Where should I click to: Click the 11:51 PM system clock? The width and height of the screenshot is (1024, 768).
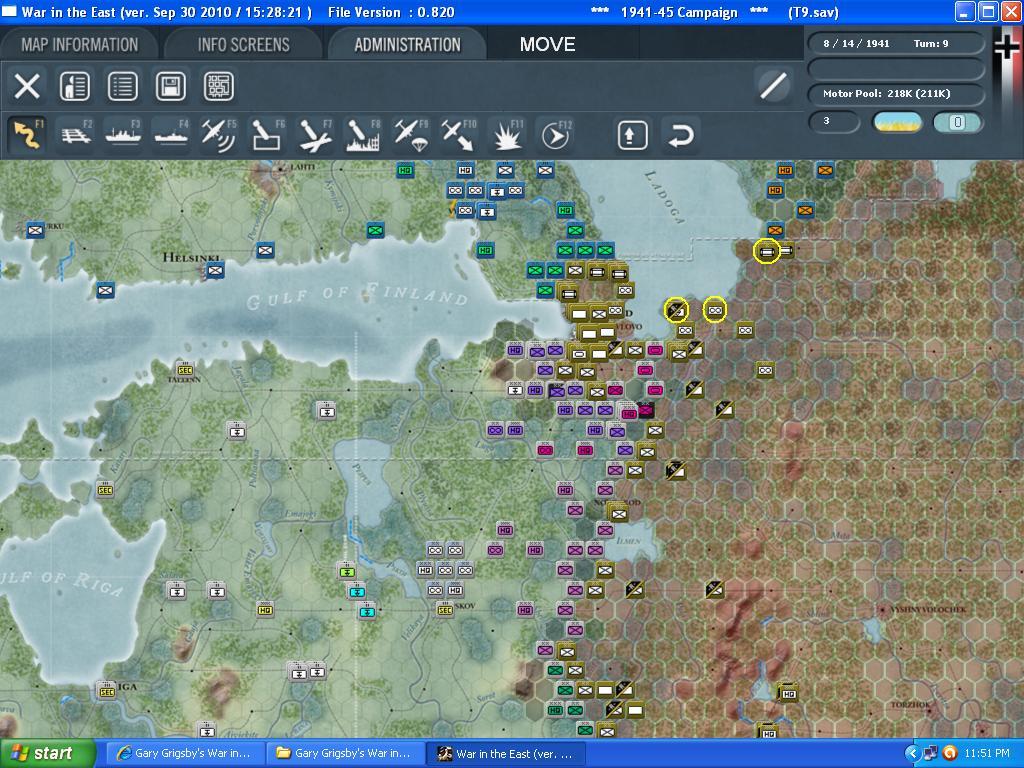pyautogui.click(x=987, y=754)
